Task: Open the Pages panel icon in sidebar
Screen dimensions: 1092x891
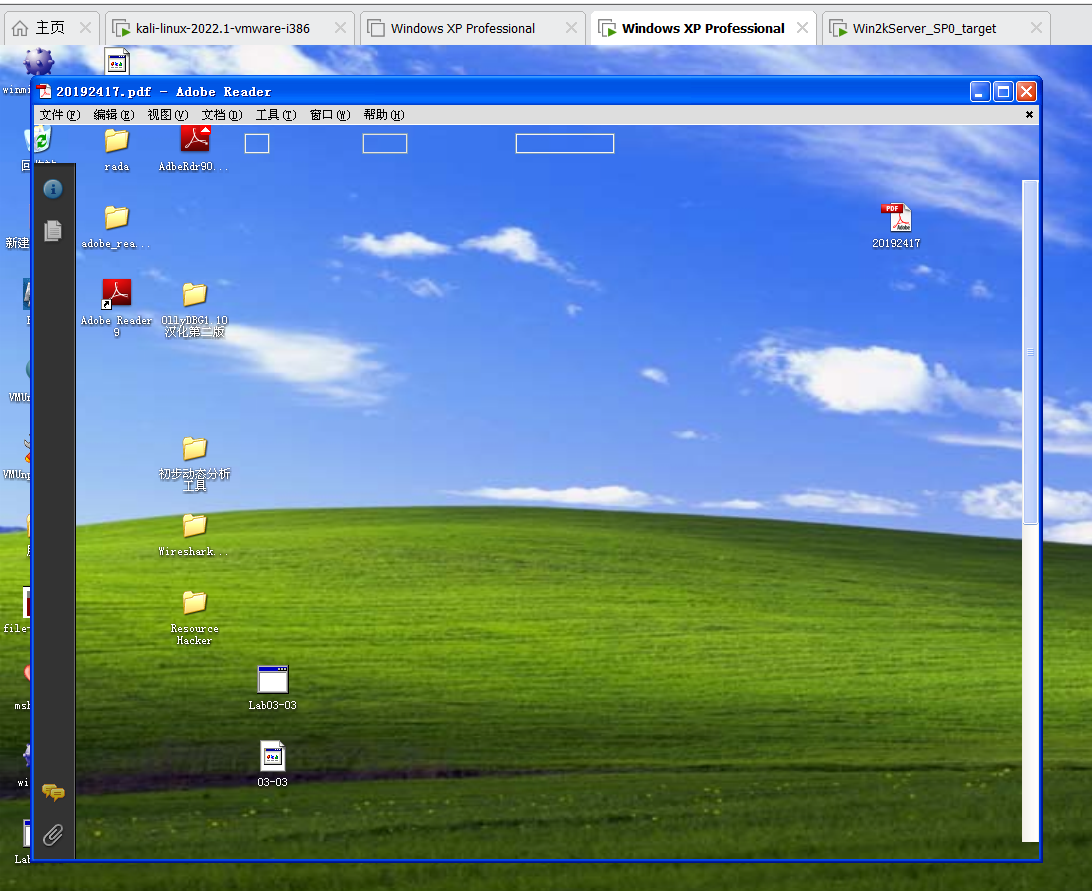Action: (53, 231)
